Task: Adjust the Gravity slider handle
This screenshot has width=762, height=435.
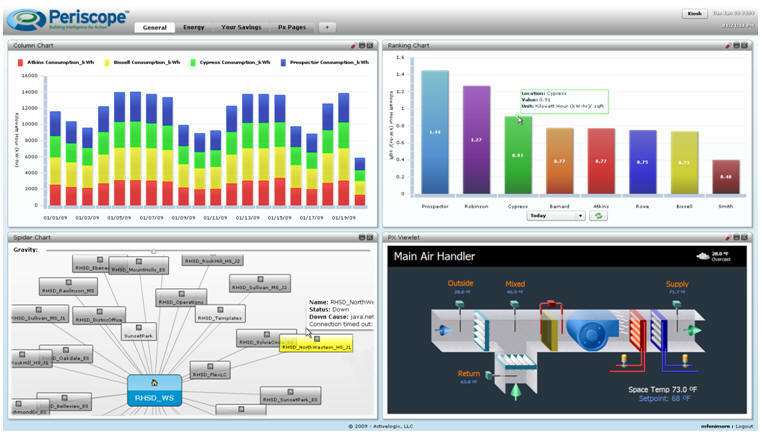Action: coord(154,251)
